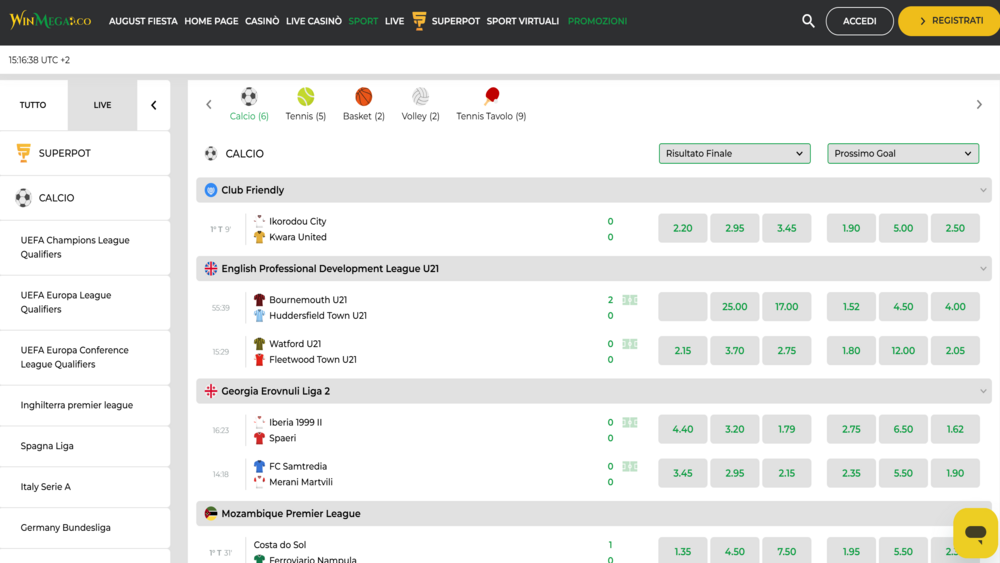Open the Prossimo Goal dropdown
Image resolution: width=1000 pixels, height=563 pixels.
902,154
